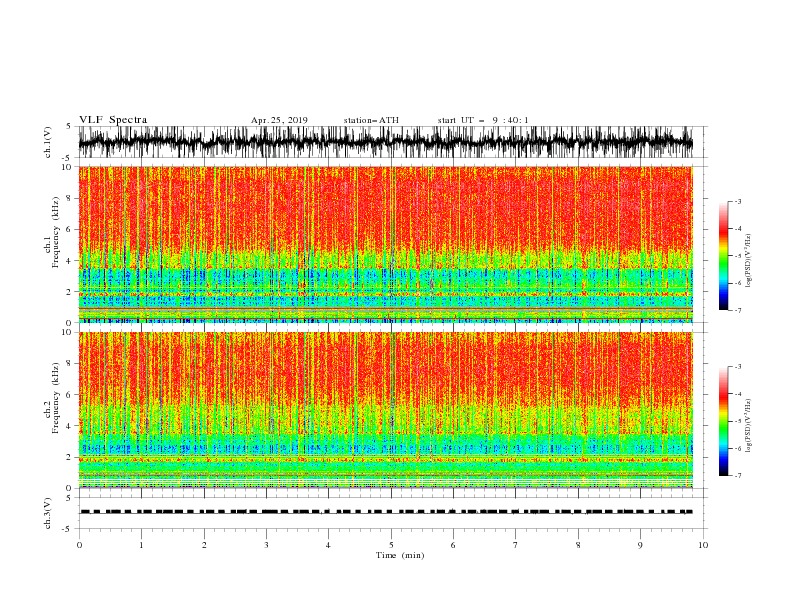Click the "5" tick on ch.1(V) axis

click(69, 126)
